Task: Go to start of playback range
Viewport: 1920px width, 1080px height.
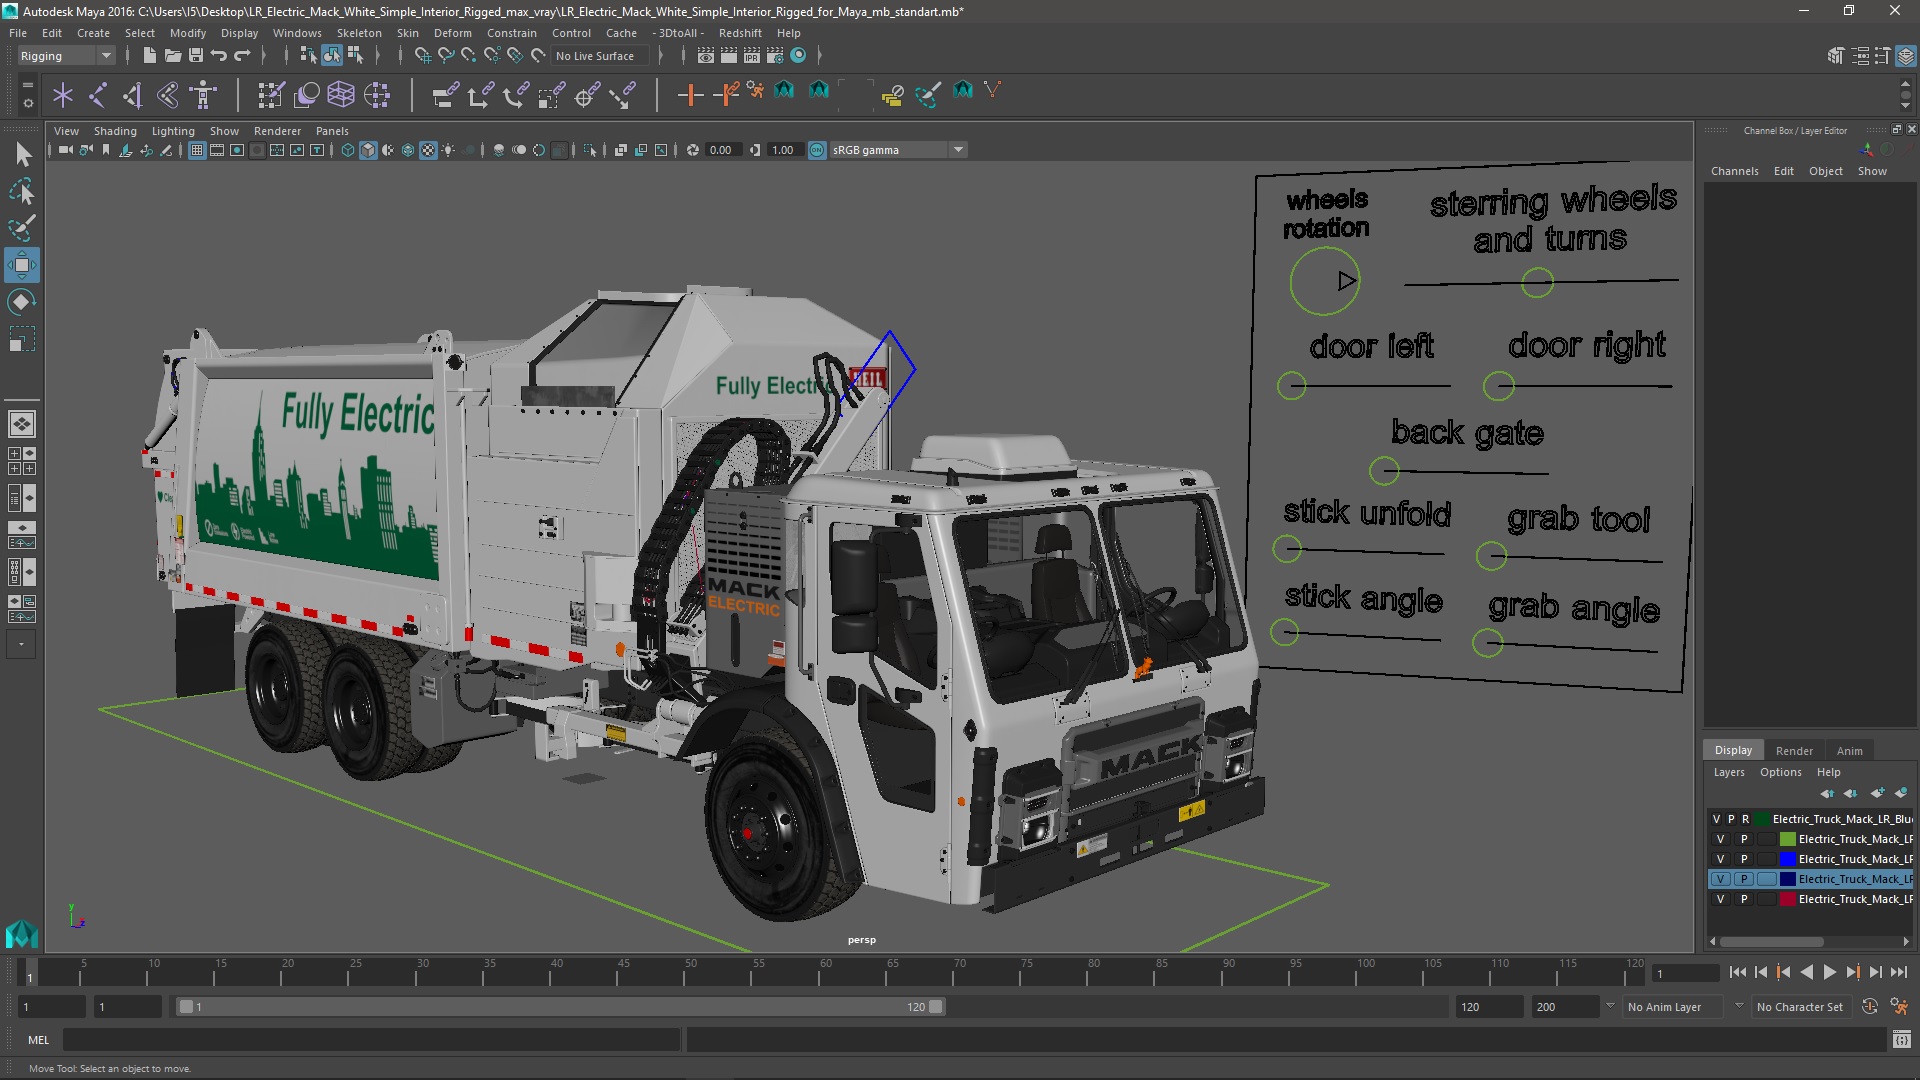Action: [x=1738, y=972]
